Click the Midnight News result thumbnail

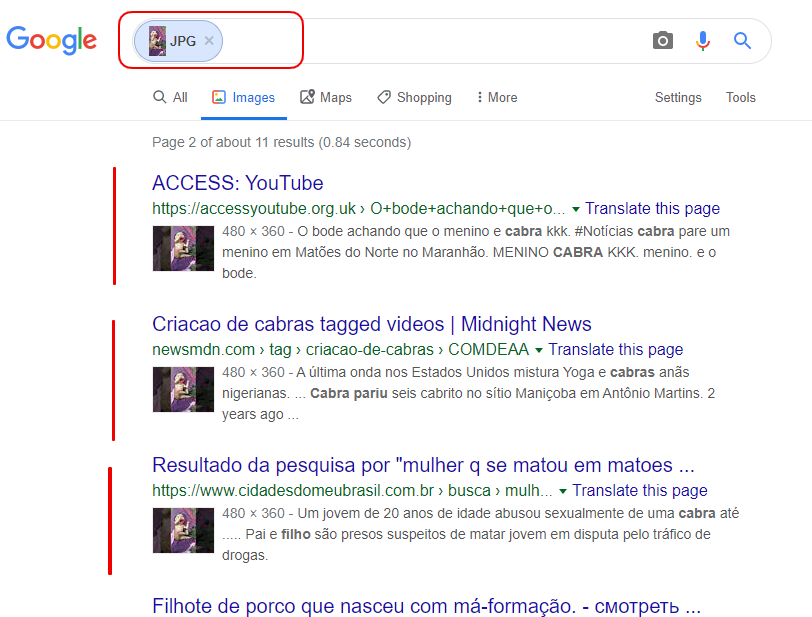183,390
